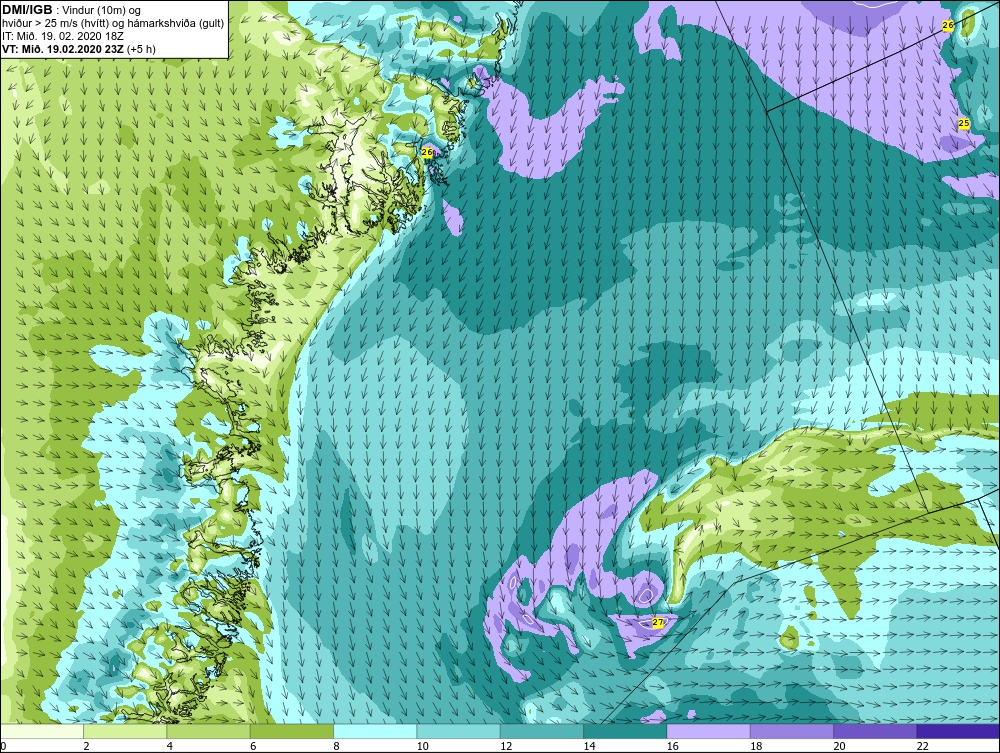Click the 4–6 m/s green legend swatch
The image size is (1000, 753).
pyautogui.click(x=209, y=731)
